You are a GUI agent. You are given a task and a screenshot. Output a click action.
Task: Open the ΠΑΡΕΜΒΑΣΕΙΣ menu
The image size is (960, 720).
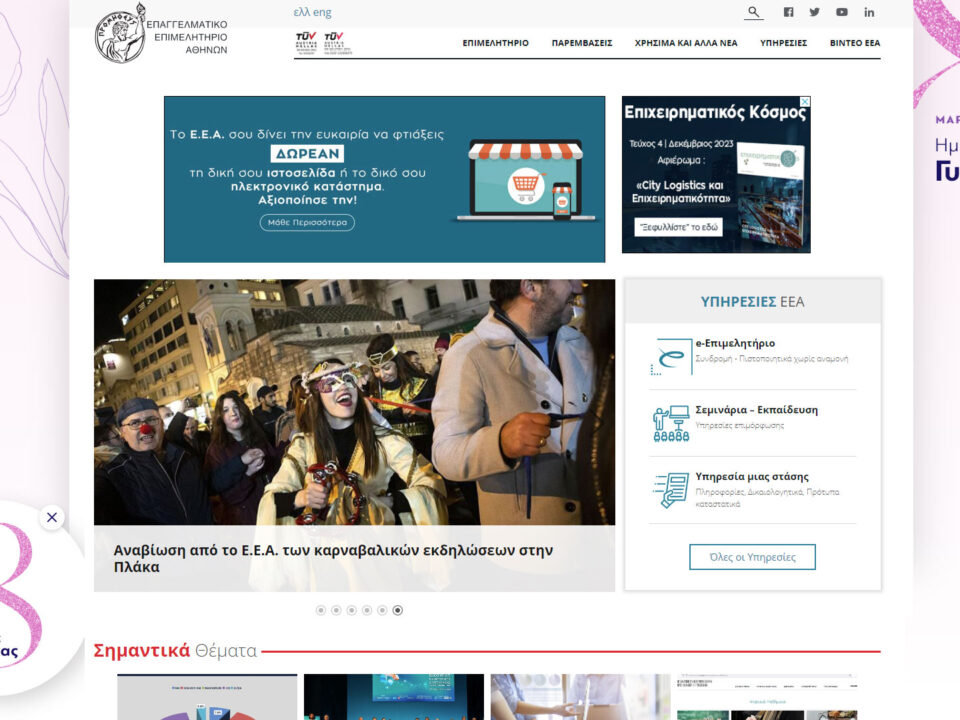pyautogui.click(x=582, y=43)
